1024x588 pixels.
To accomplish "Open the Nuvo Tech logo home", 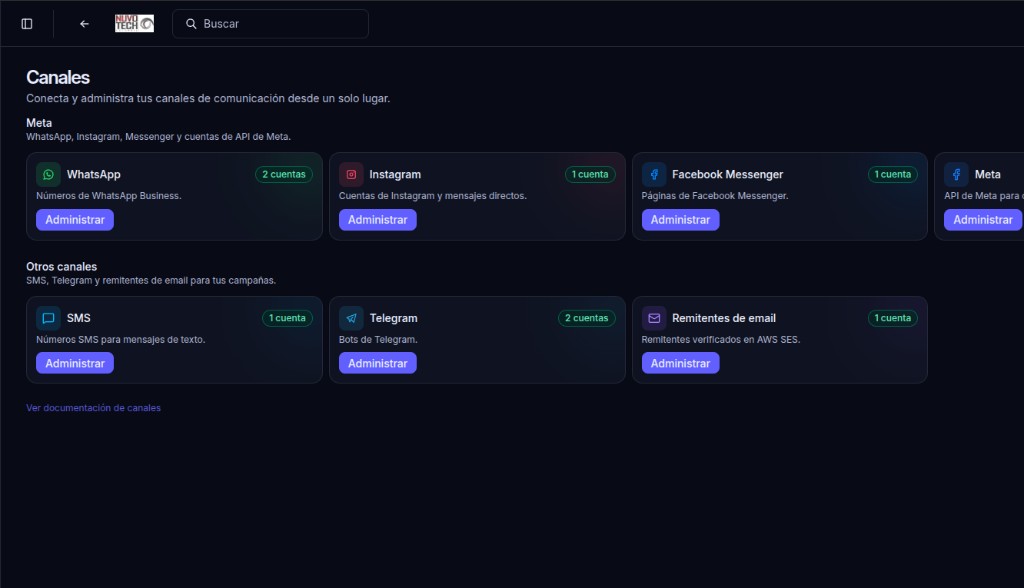I will 135,24.
